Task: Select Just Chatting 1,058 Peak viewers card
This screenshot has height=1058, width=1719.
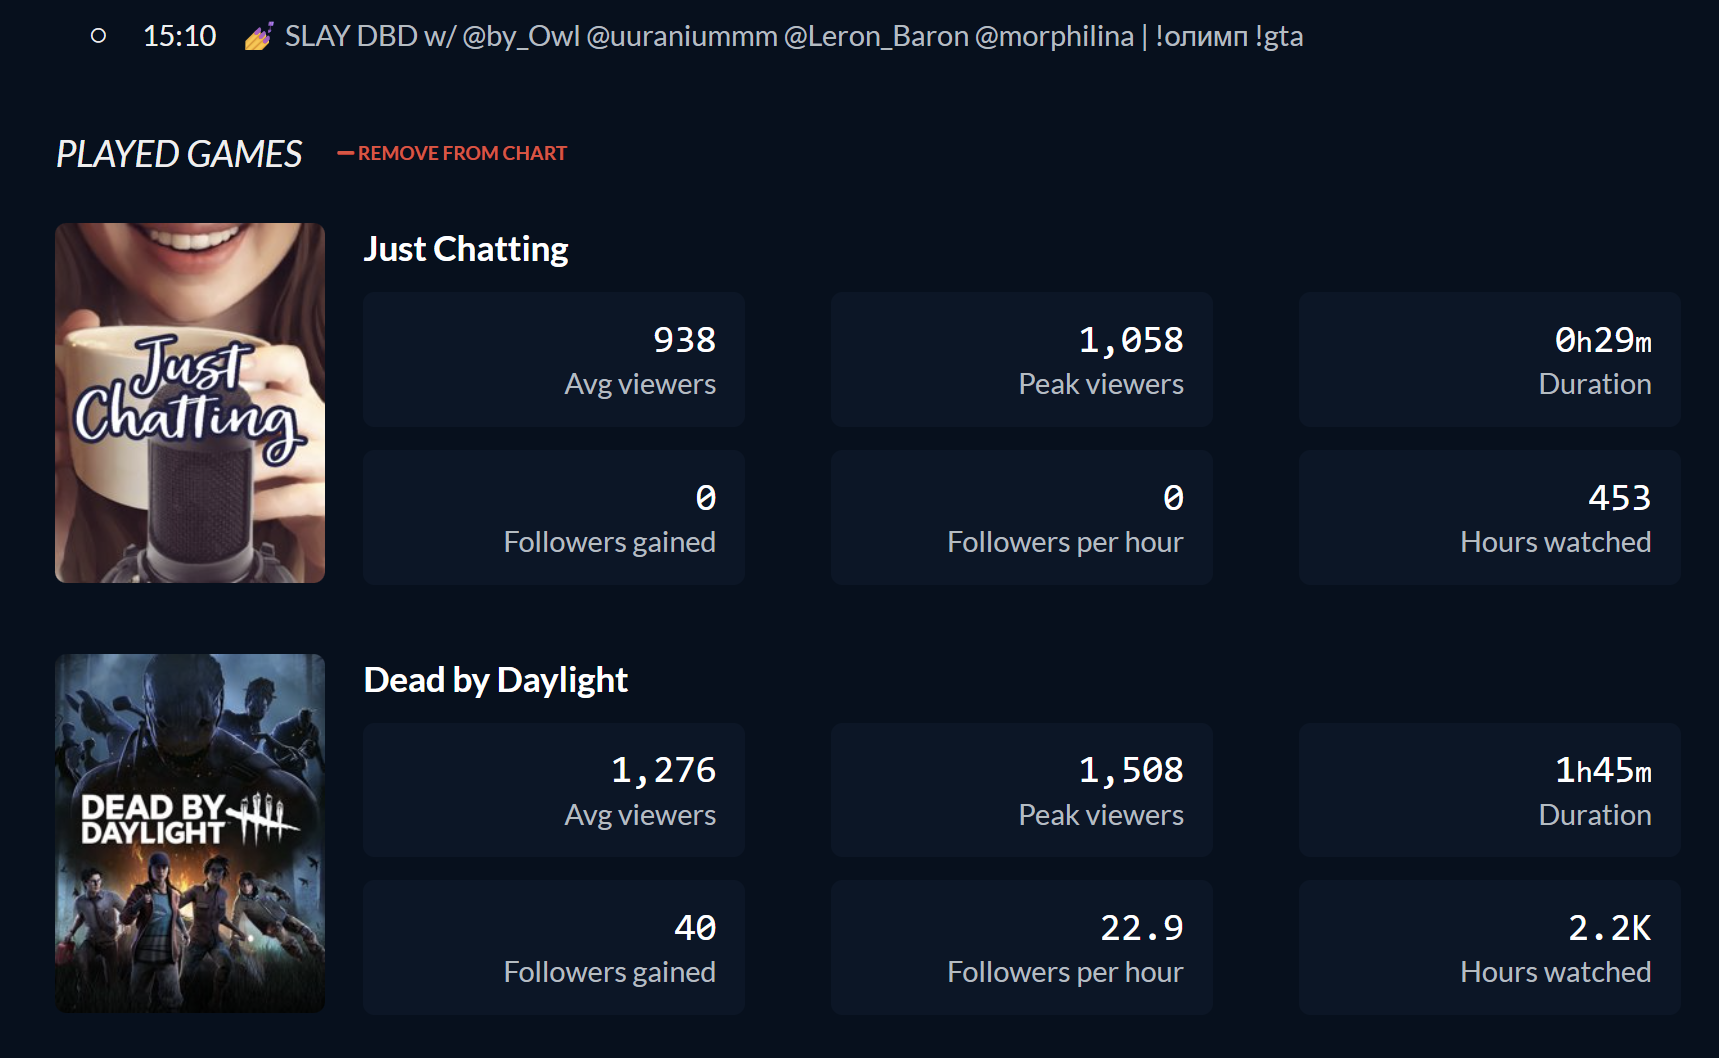Action: (x=1021, y=360)
